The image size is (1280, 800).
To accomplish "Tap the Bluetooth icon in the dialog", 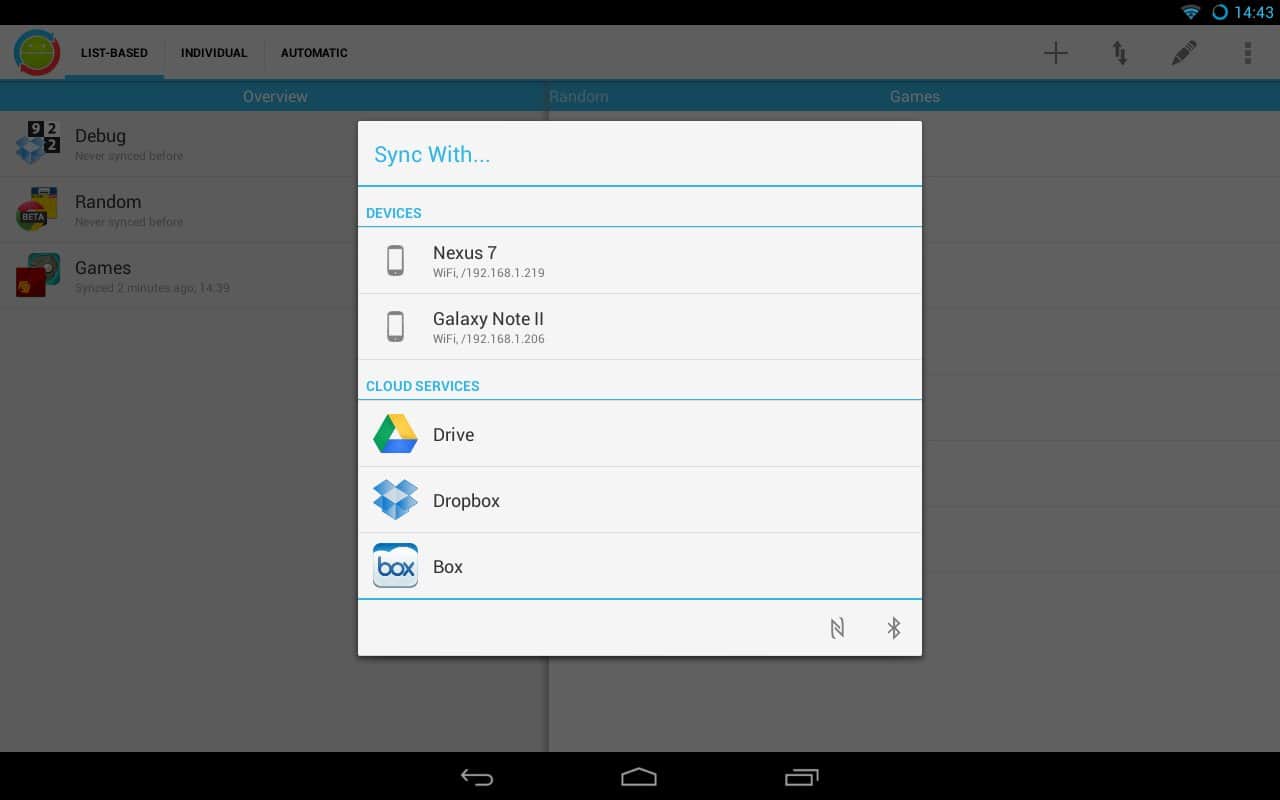I will point(894,628).
